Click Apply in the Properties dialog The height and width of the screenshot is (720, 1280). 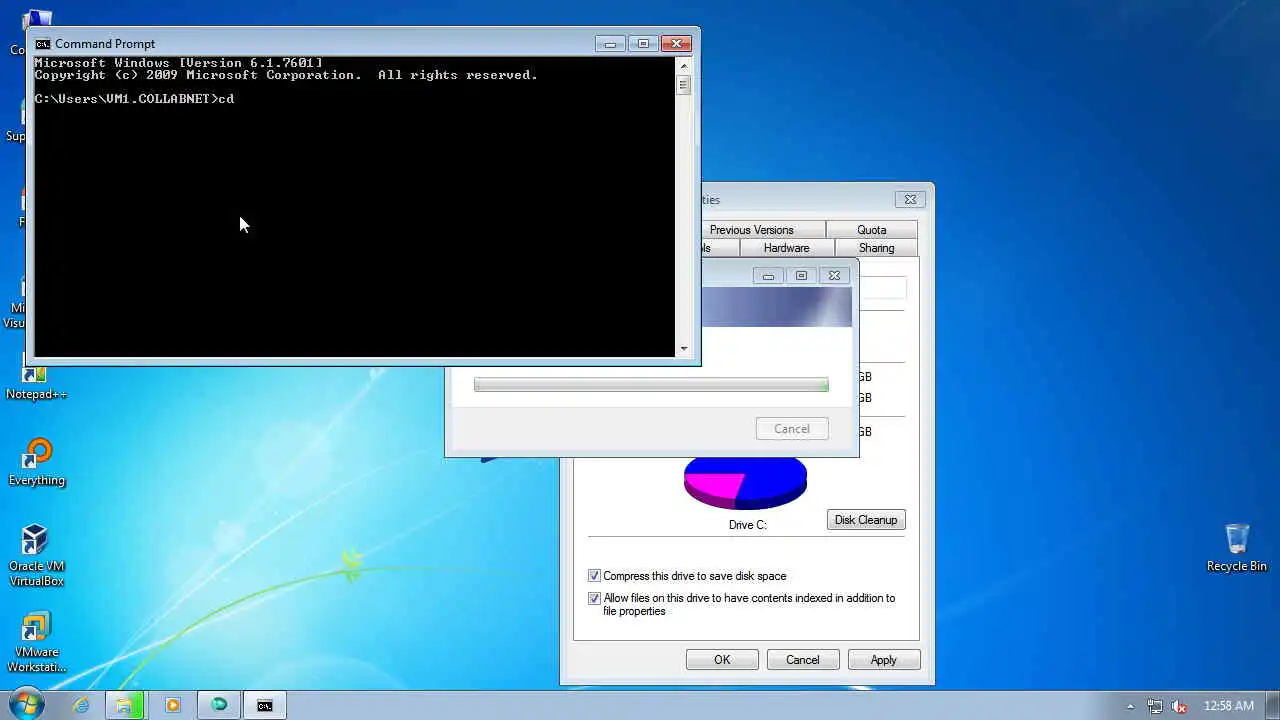884,660
